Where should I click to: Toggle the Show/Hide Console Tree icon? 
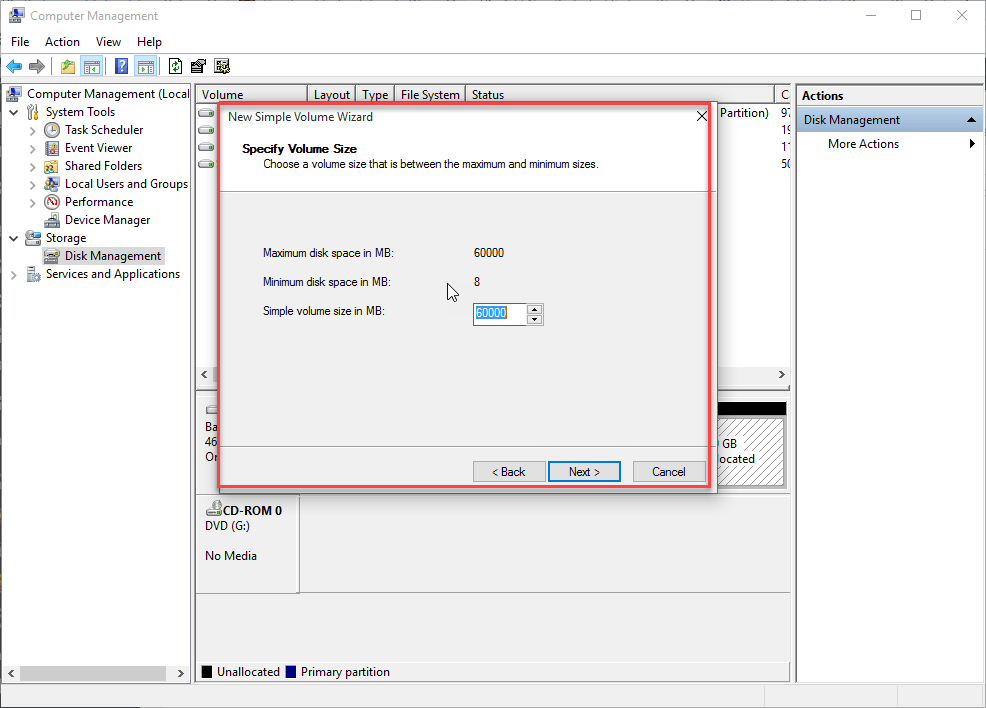tap(92, 67)
